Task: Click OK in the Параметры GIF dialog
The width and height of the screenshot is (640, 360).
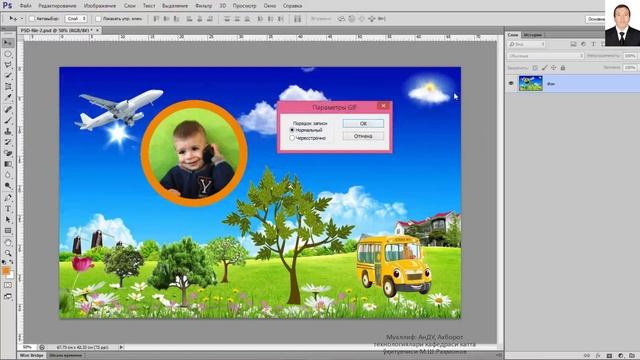Action: tap(363, 123)
